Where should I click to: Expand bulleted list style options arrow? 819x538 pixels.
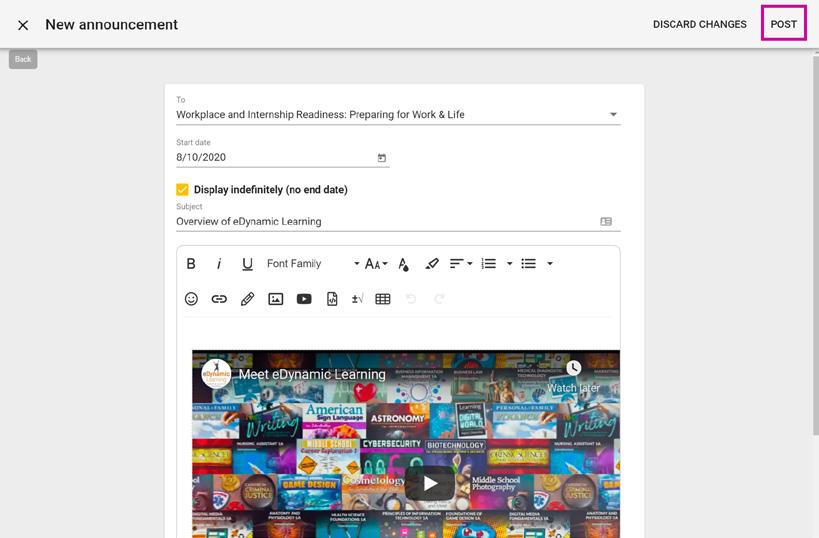(x=549, y=264)
